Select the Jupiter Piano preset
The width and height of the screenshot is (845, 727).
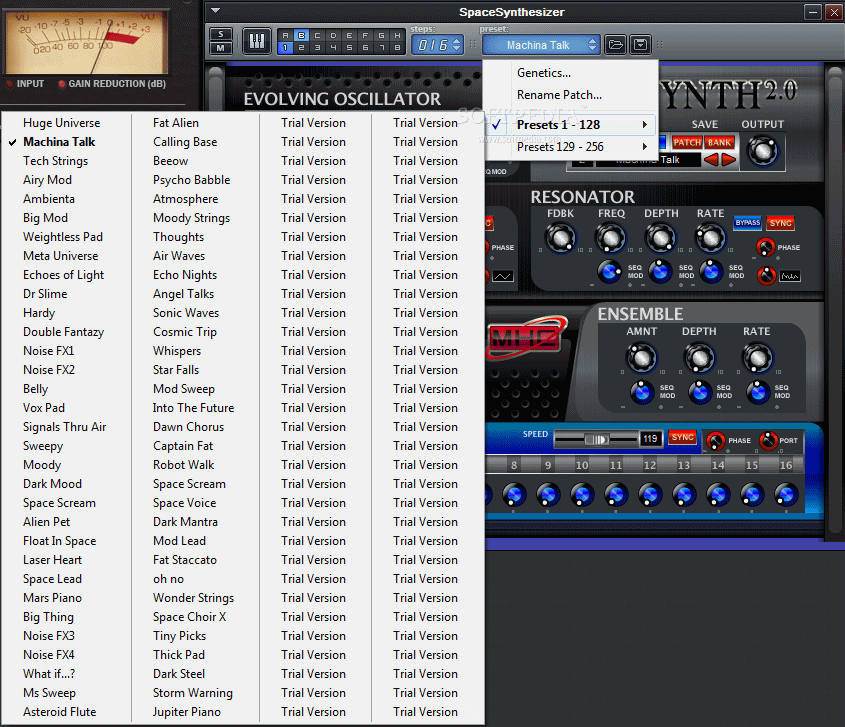(186, 712)
